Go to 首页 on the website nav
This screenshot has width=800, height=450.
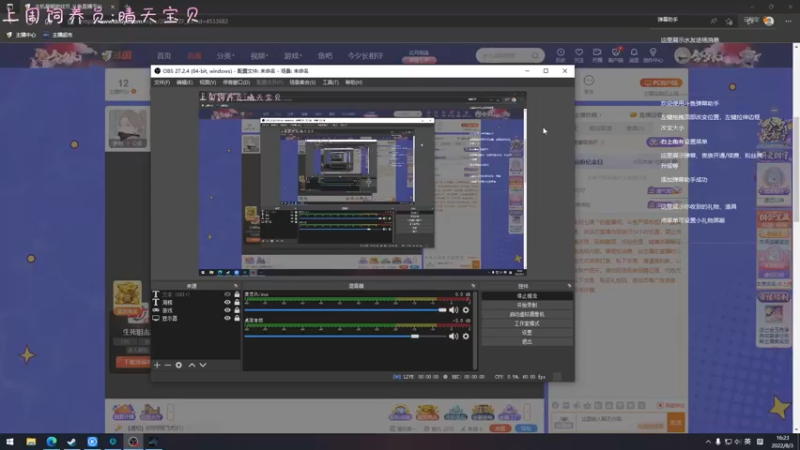coord(164,56)
